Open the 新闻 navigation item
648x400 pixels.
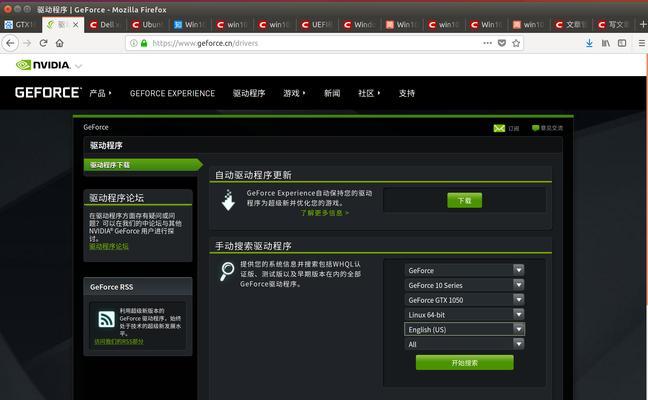coord(332,93)
